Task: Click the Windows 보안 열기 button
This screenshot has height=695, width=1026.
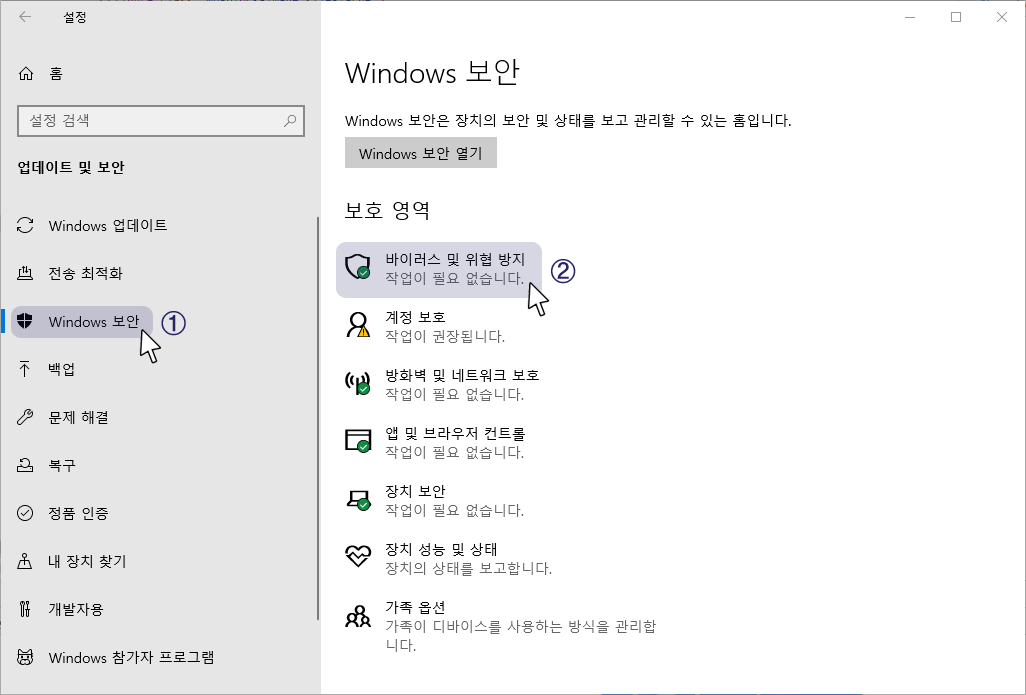Action: [x=421, y=152]
